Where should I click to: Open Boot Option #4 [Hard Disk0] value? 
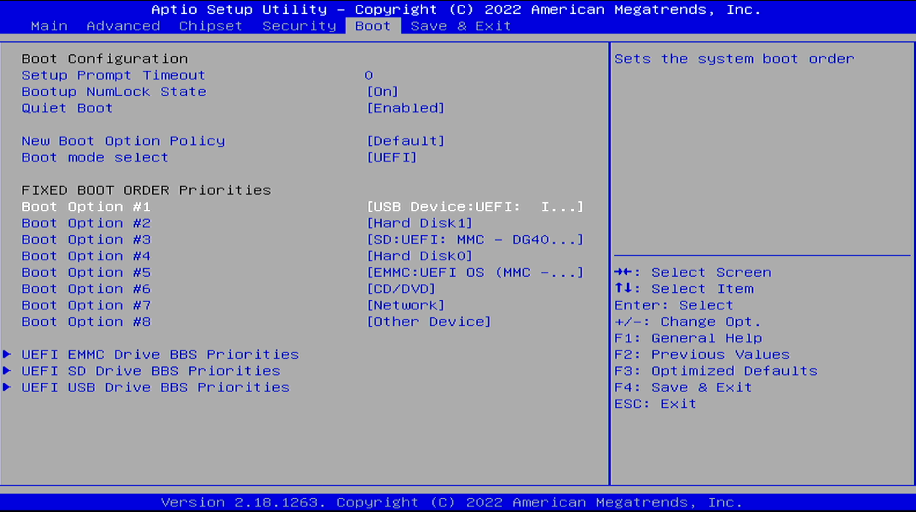[419, 256]
